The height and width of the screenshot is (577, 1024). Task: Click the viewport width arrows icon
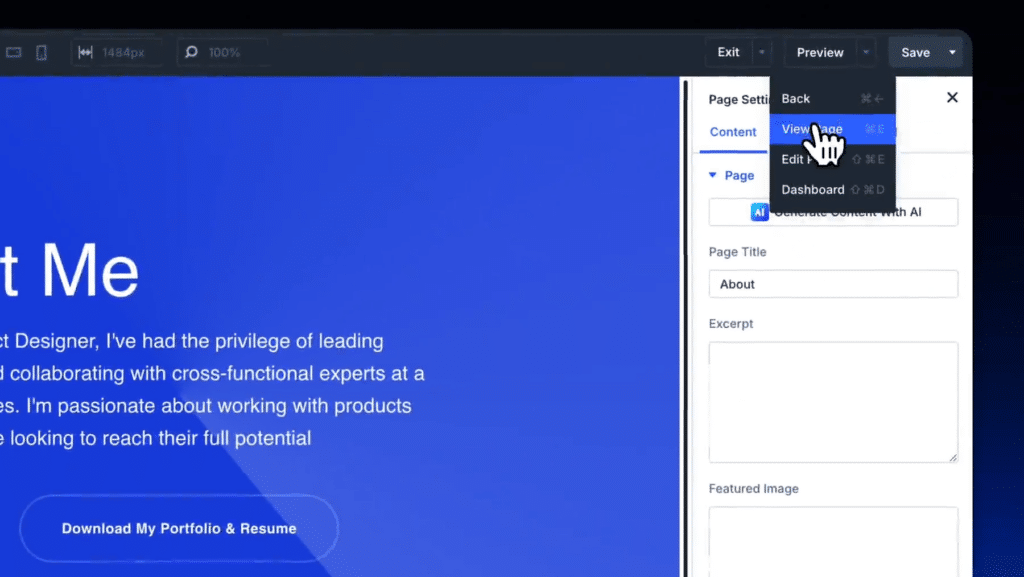click(86, 52)
